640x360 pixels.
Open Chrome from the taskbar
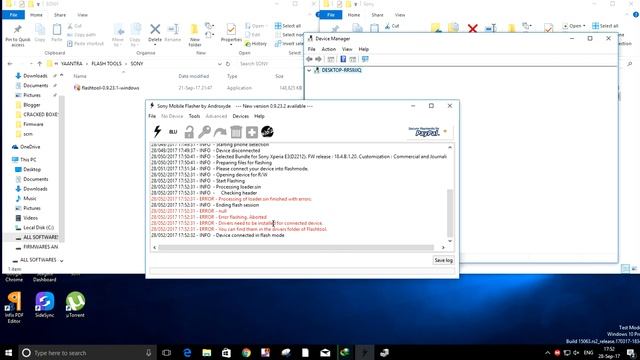click(246, 353)
